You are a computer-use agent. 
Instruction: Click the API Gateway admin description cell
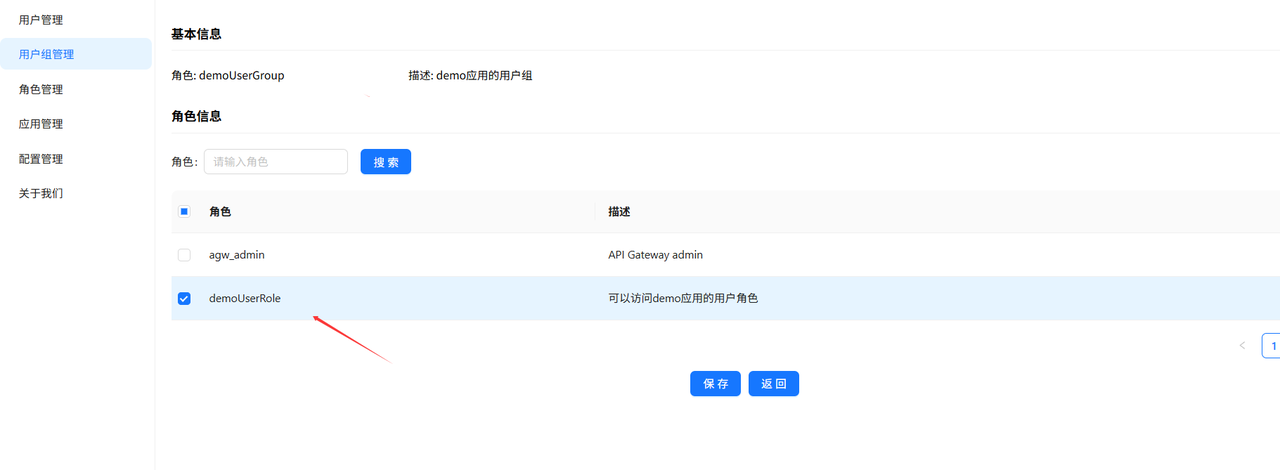(655, 255)
